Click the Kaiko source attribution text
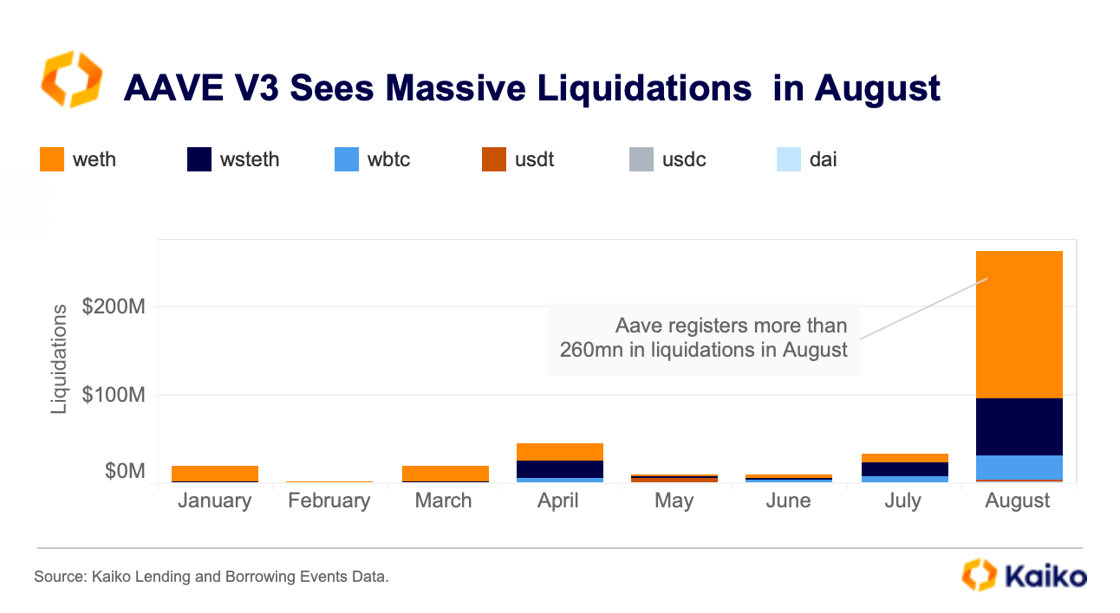This screenshot has width=1120, height=613. [x=211, y=577]
